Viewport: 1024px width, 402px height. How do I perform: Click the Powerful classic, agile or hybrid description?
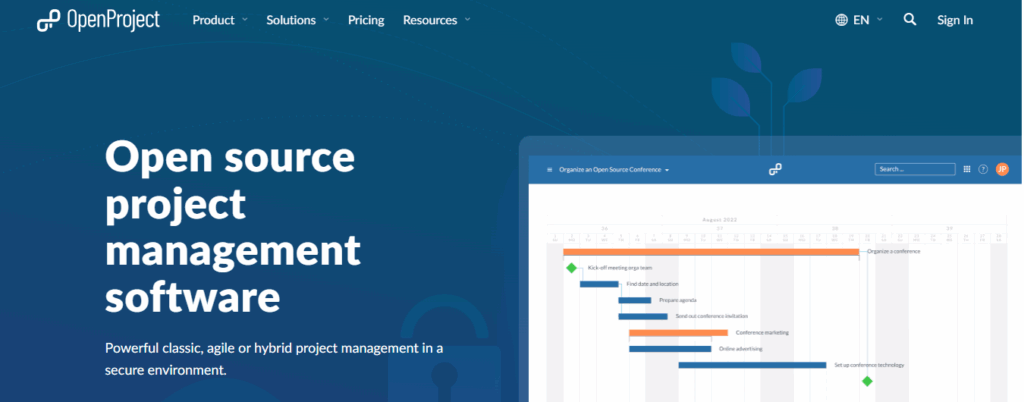[x=274, y=359]
